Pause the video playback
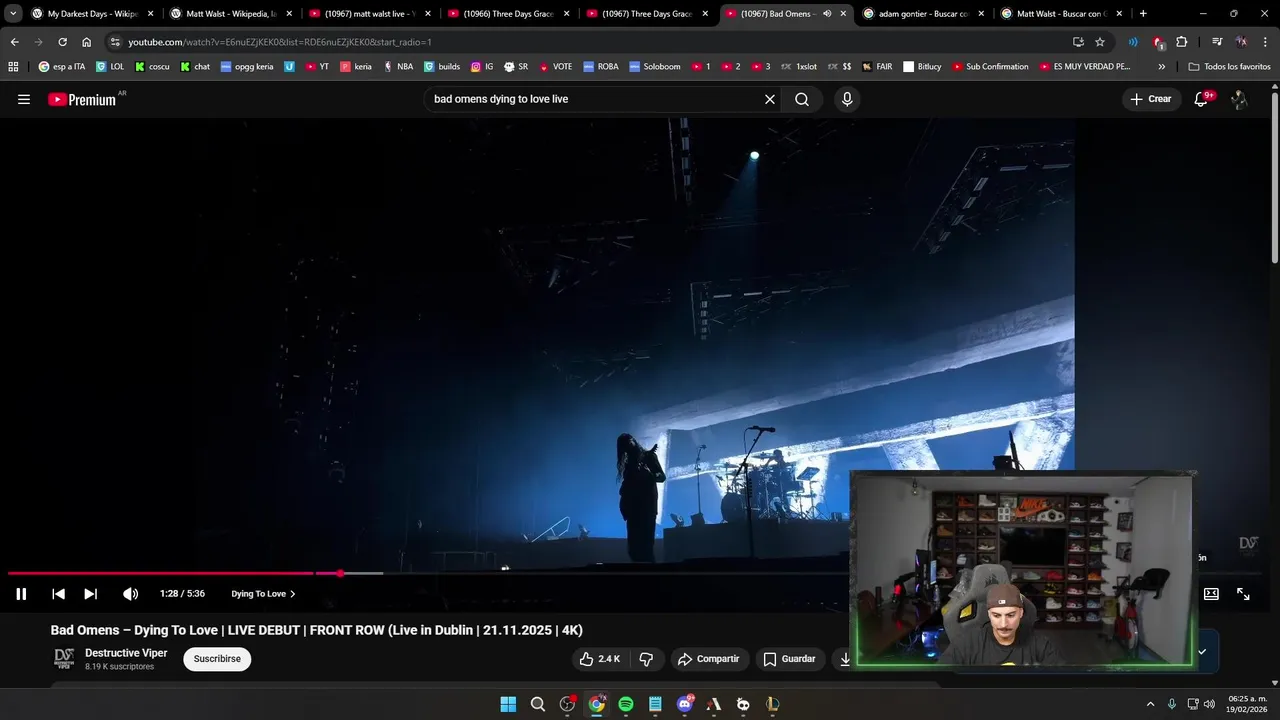The height and width of the screenshot is (720, 1280). pos(21,594)
